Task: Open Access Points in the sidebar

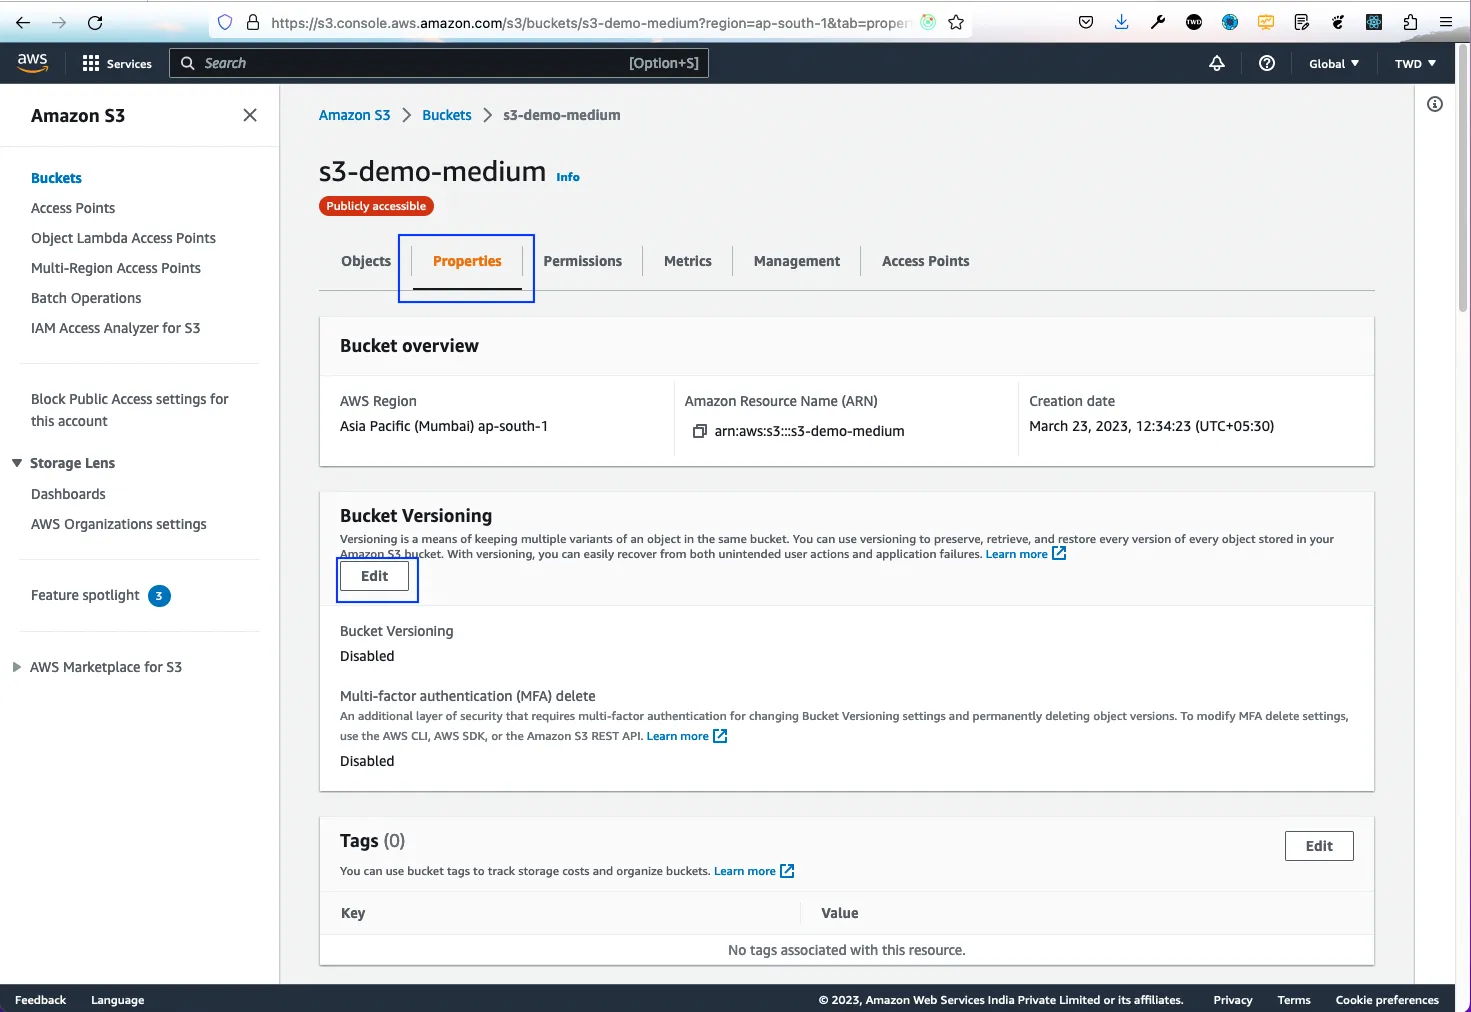Action: (x=73, y=208)
